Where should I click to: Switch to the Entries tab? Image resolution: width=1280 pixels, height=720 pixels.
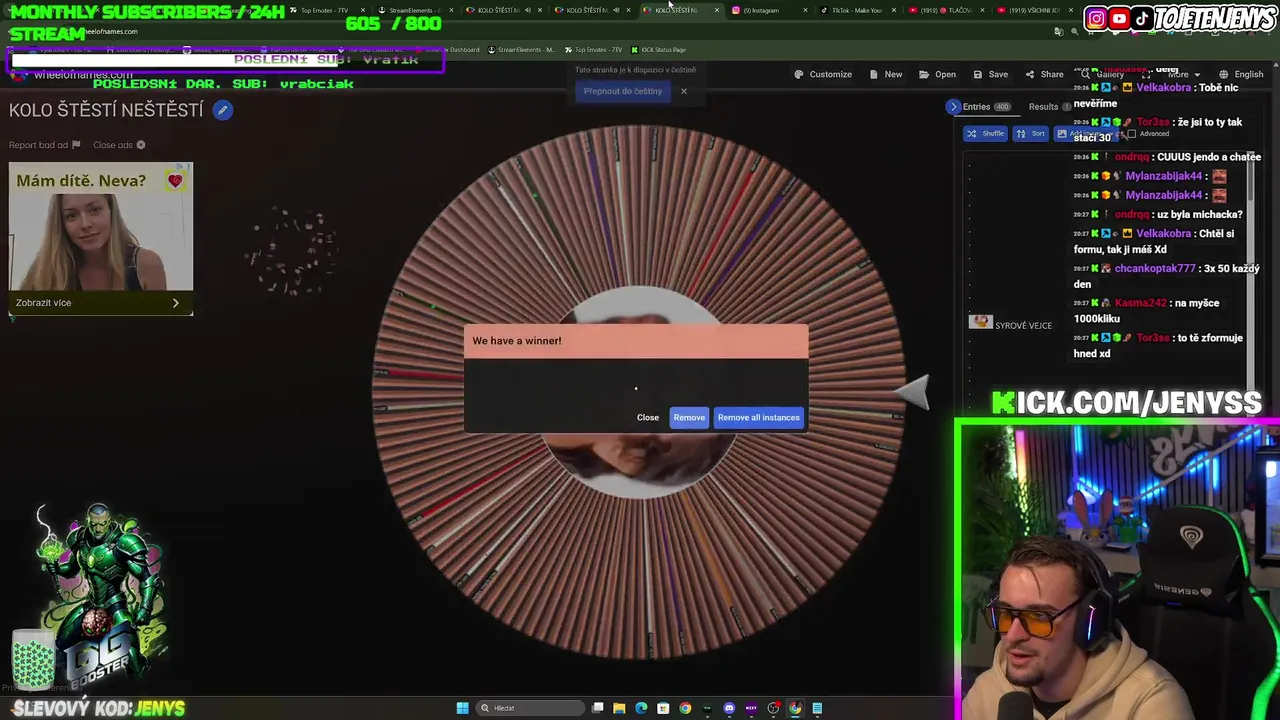[986, 106]
